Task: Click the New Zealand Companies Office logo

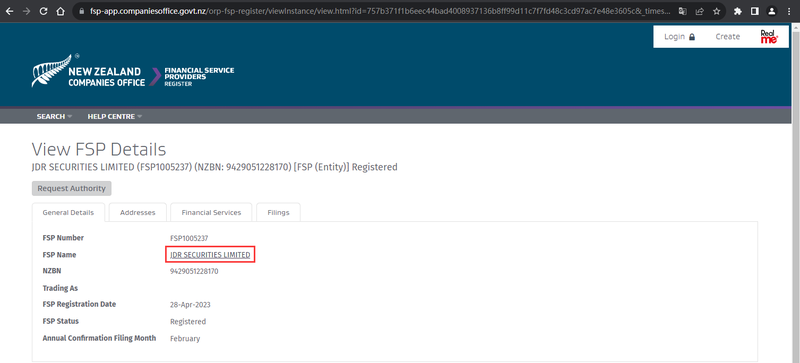Action: coord(88,71)
